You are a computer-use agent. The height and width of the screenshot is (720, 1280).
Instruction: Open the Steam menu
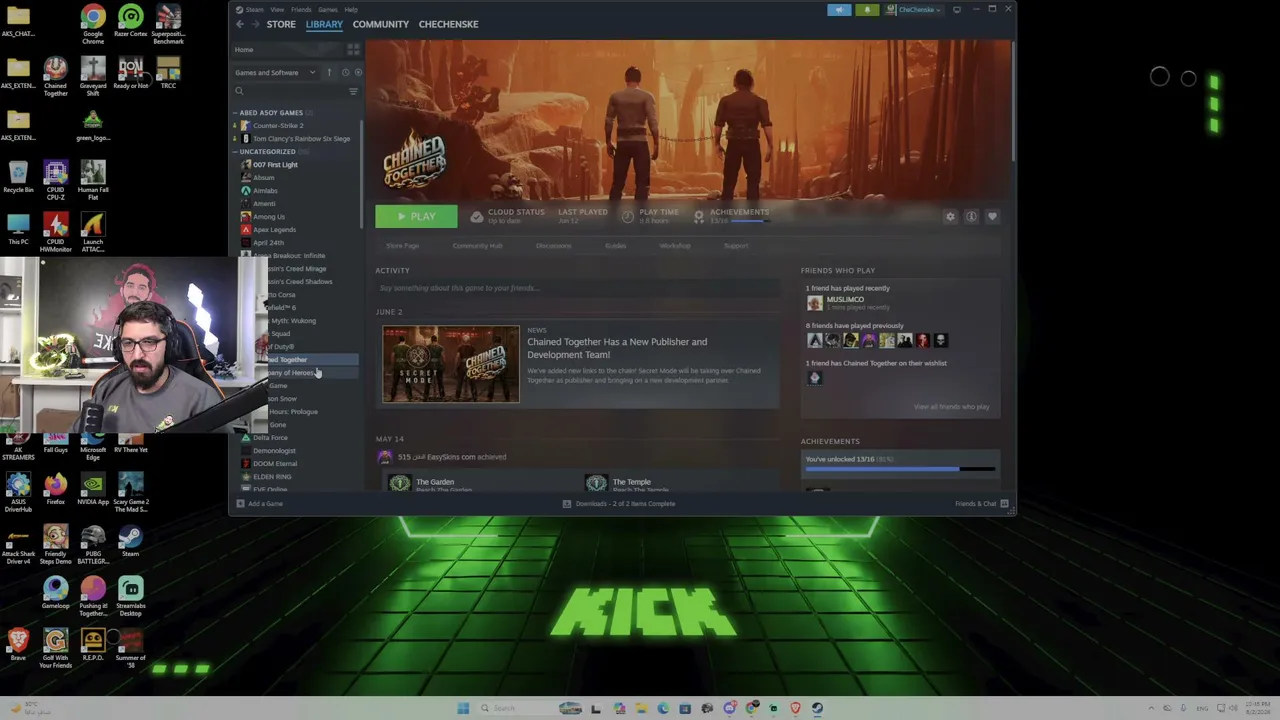pos(254,10)
